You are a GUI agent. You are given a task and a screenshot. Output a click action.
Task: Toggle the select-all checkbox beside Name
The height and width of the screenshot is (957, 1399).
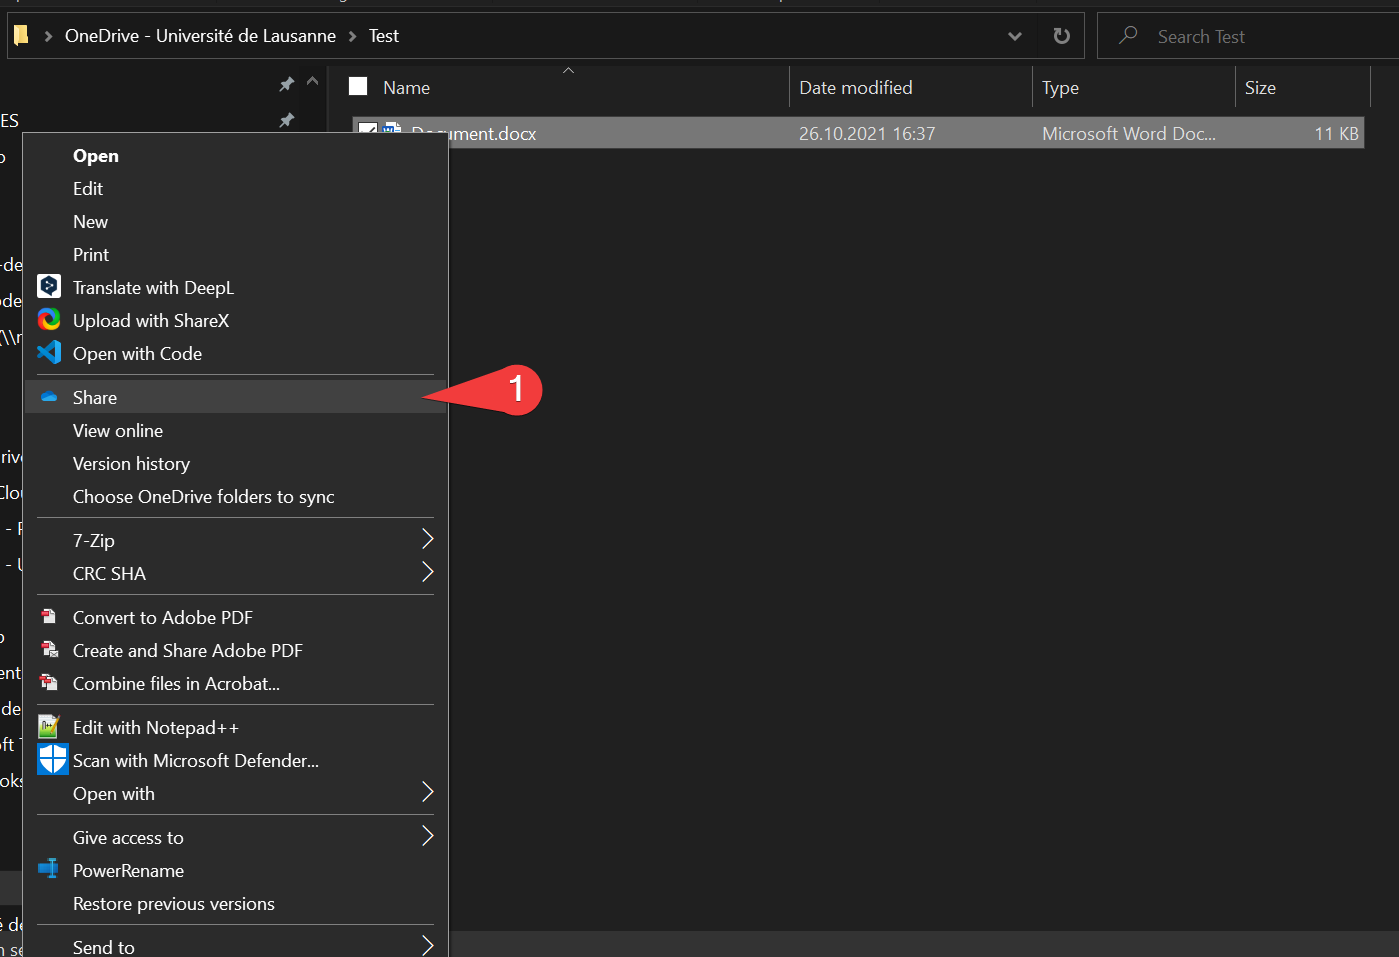(358, 87)
